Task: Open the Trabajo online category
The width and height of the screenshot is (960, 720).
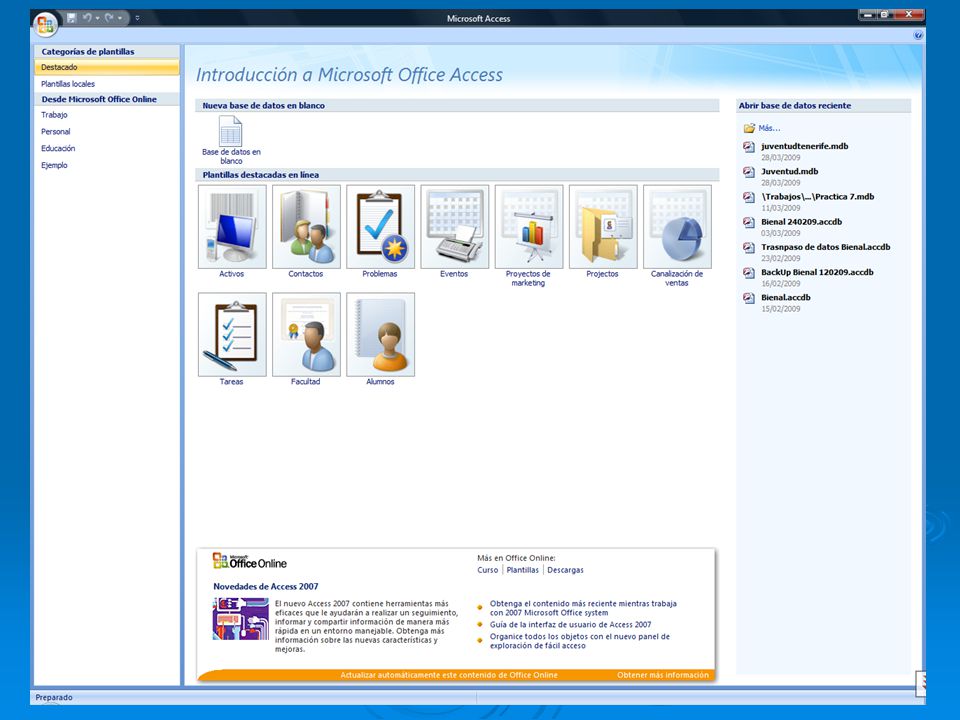Action: tap(54, 114)
